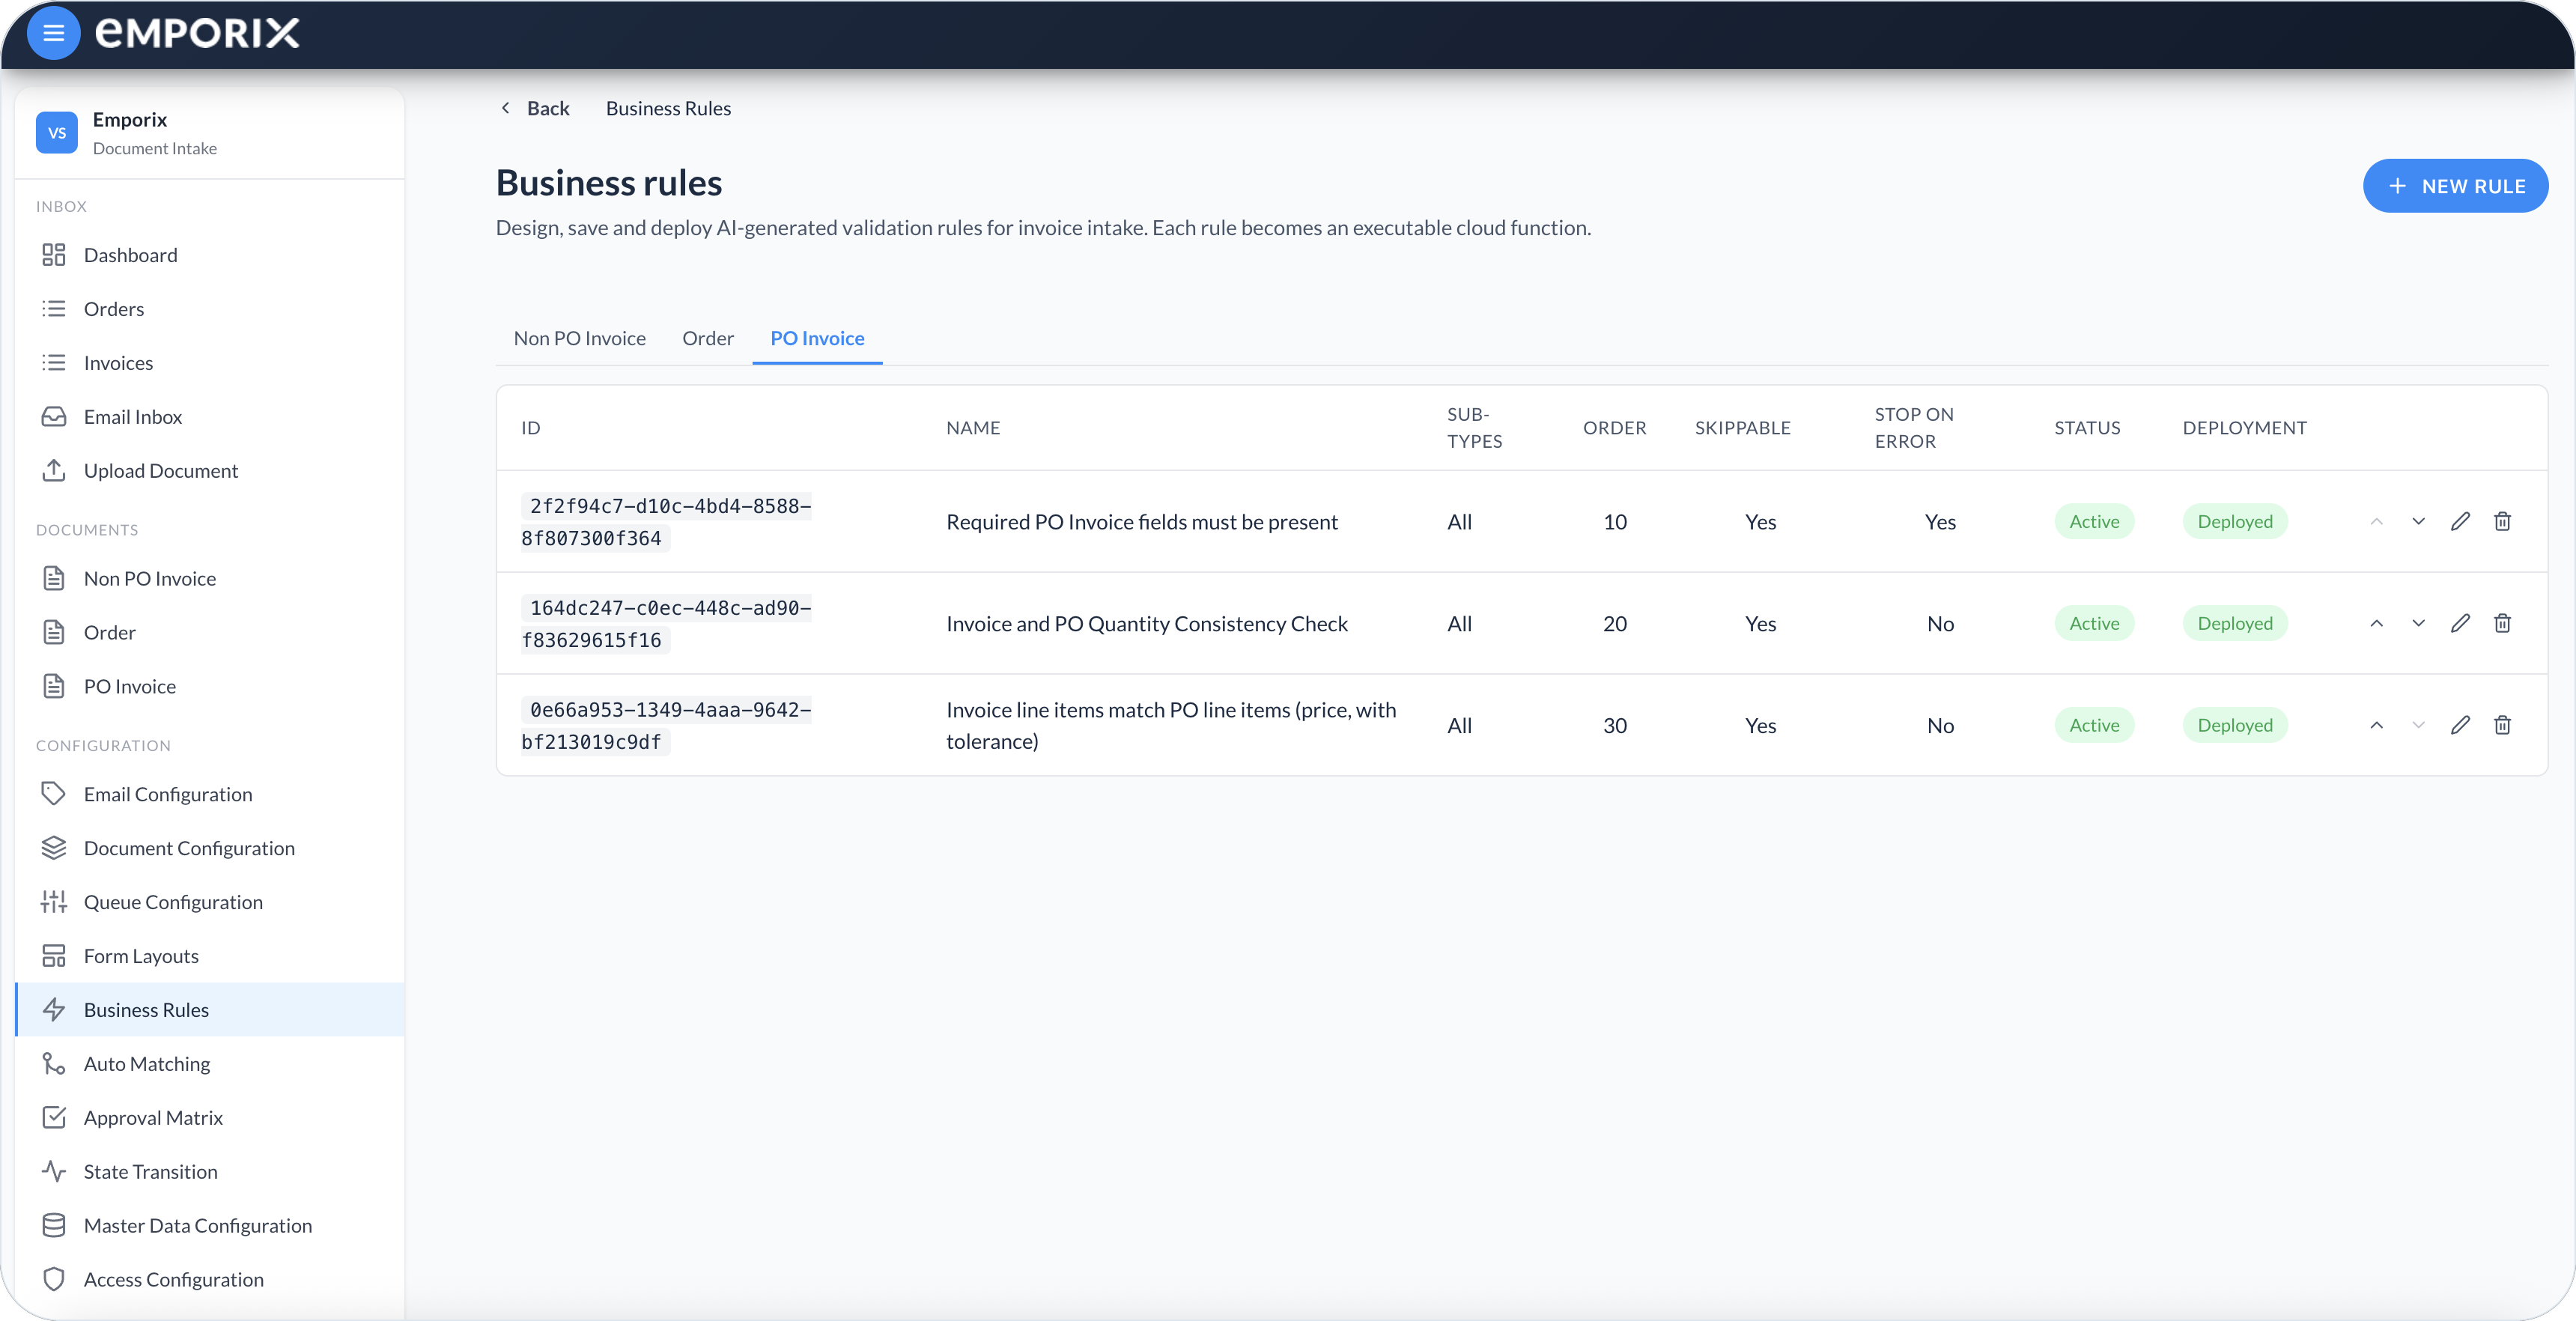
Task: Click the VS workspace avatar
Action: click(x=57, y=132)
